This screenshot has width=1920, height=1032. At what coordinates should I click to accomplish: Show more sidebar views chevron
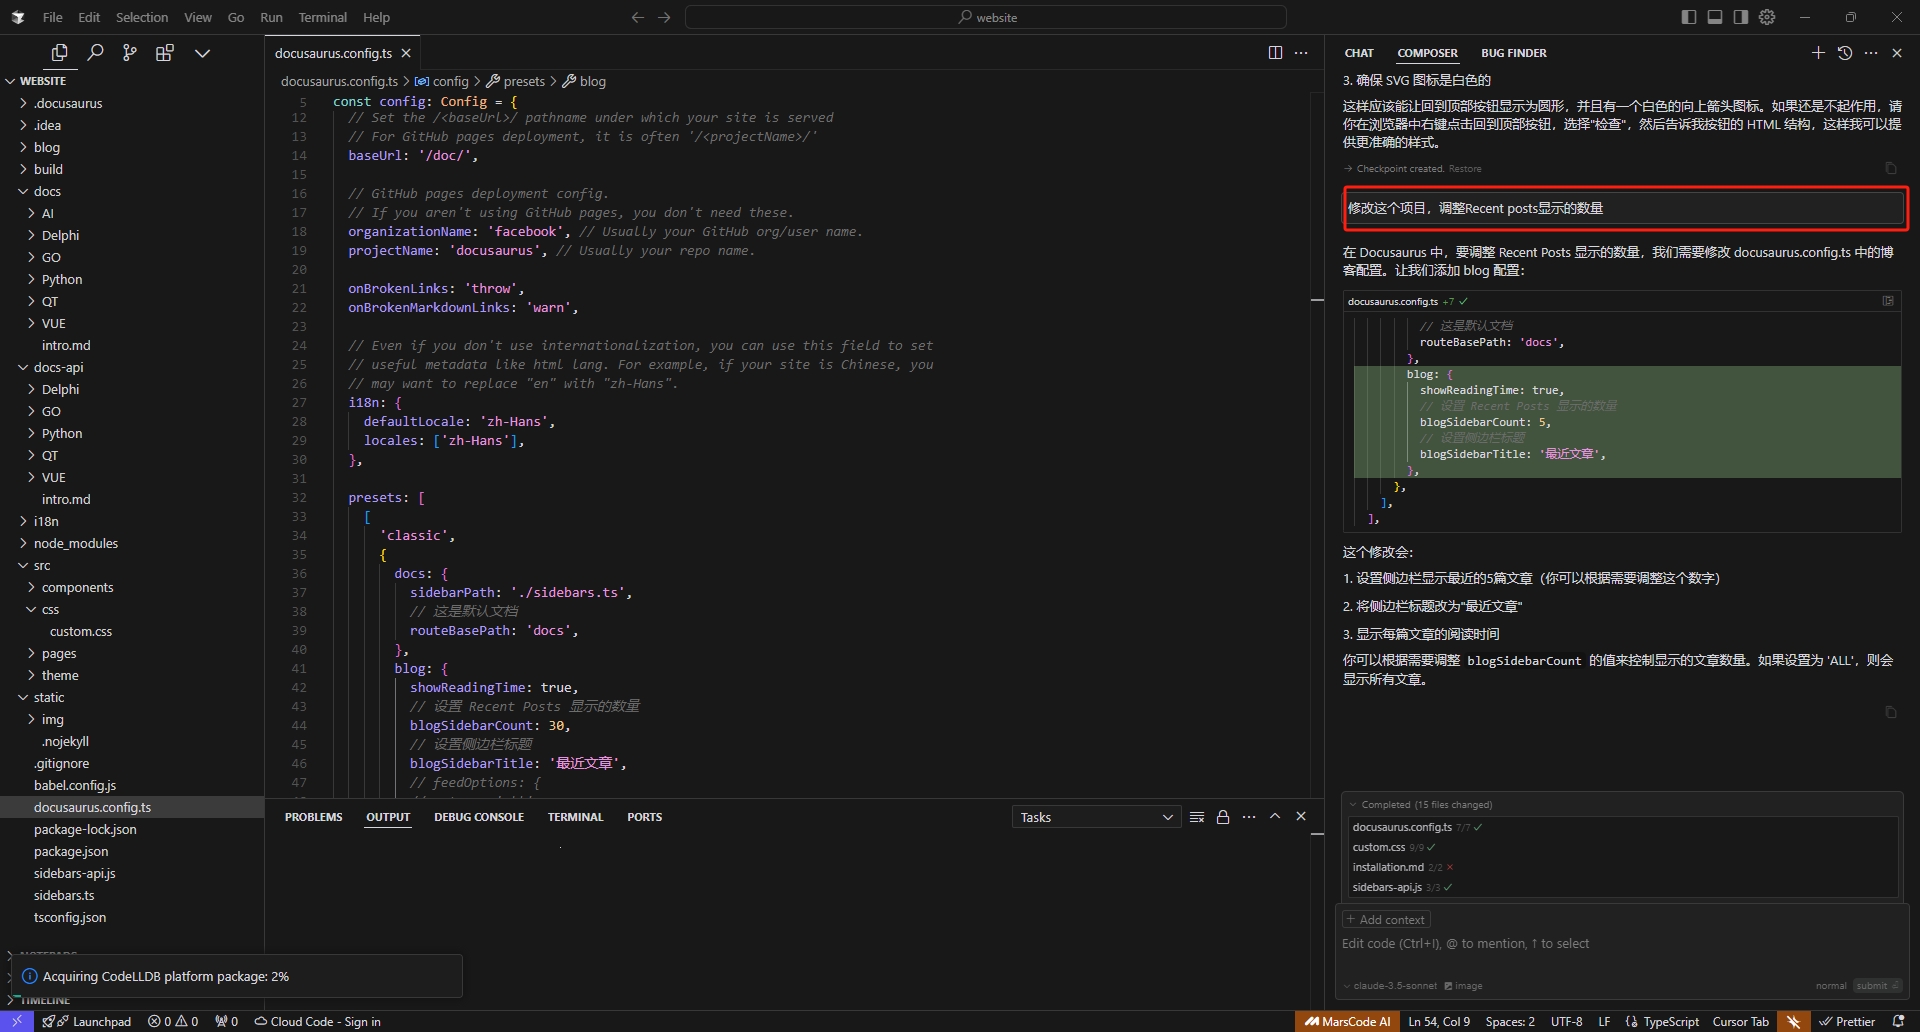click(x=202, y=53)
